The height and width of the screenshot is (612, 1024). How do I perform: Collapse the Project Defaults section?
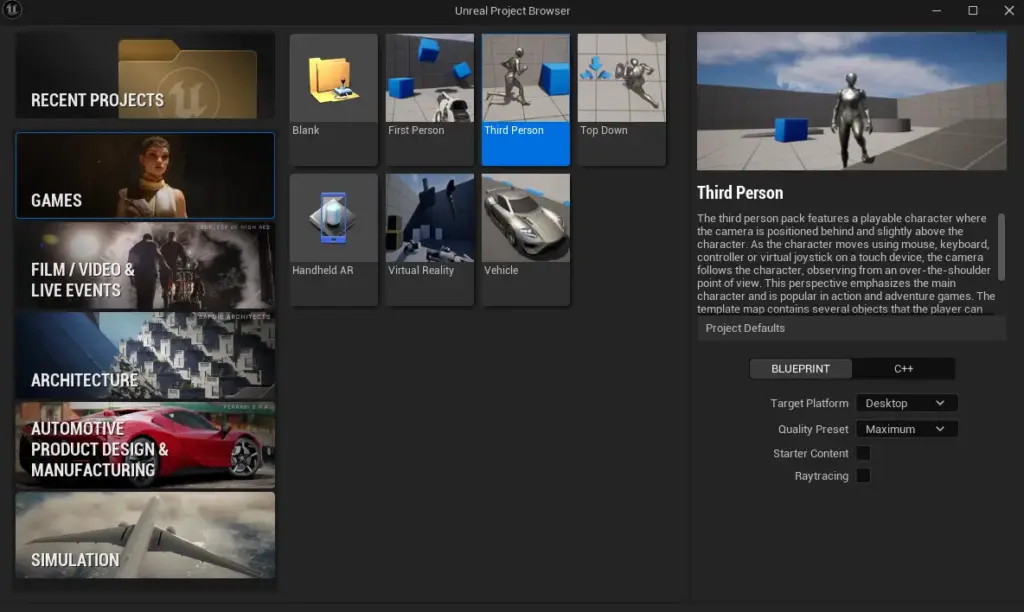851,328
